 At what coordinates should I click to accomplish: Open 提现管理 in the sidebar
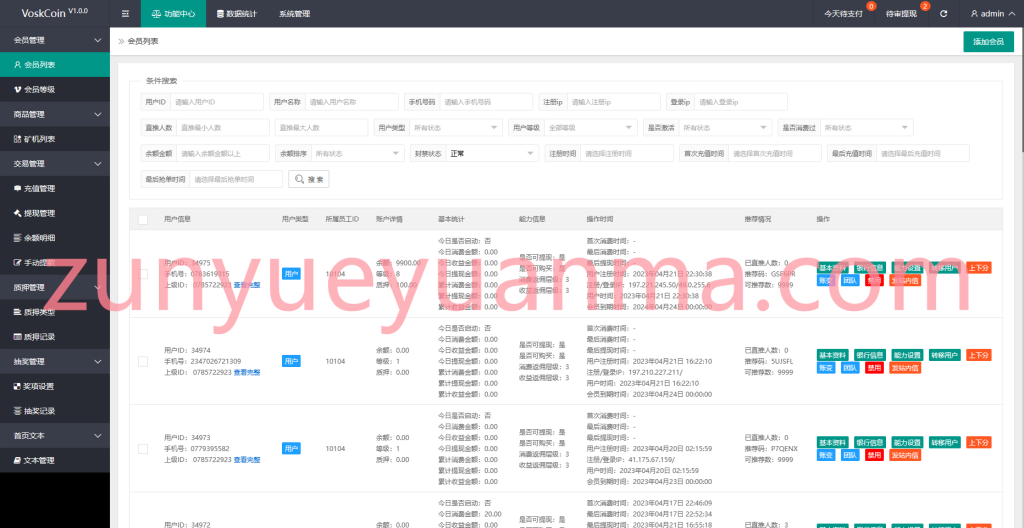click(55, 213)
